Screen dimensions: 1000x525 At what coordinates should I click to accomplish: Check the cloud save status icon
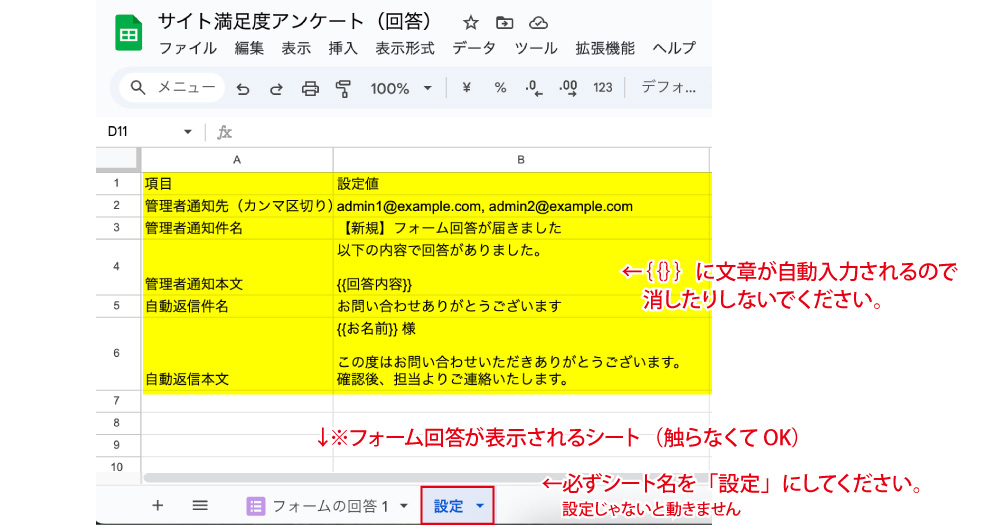coord(538,23)
